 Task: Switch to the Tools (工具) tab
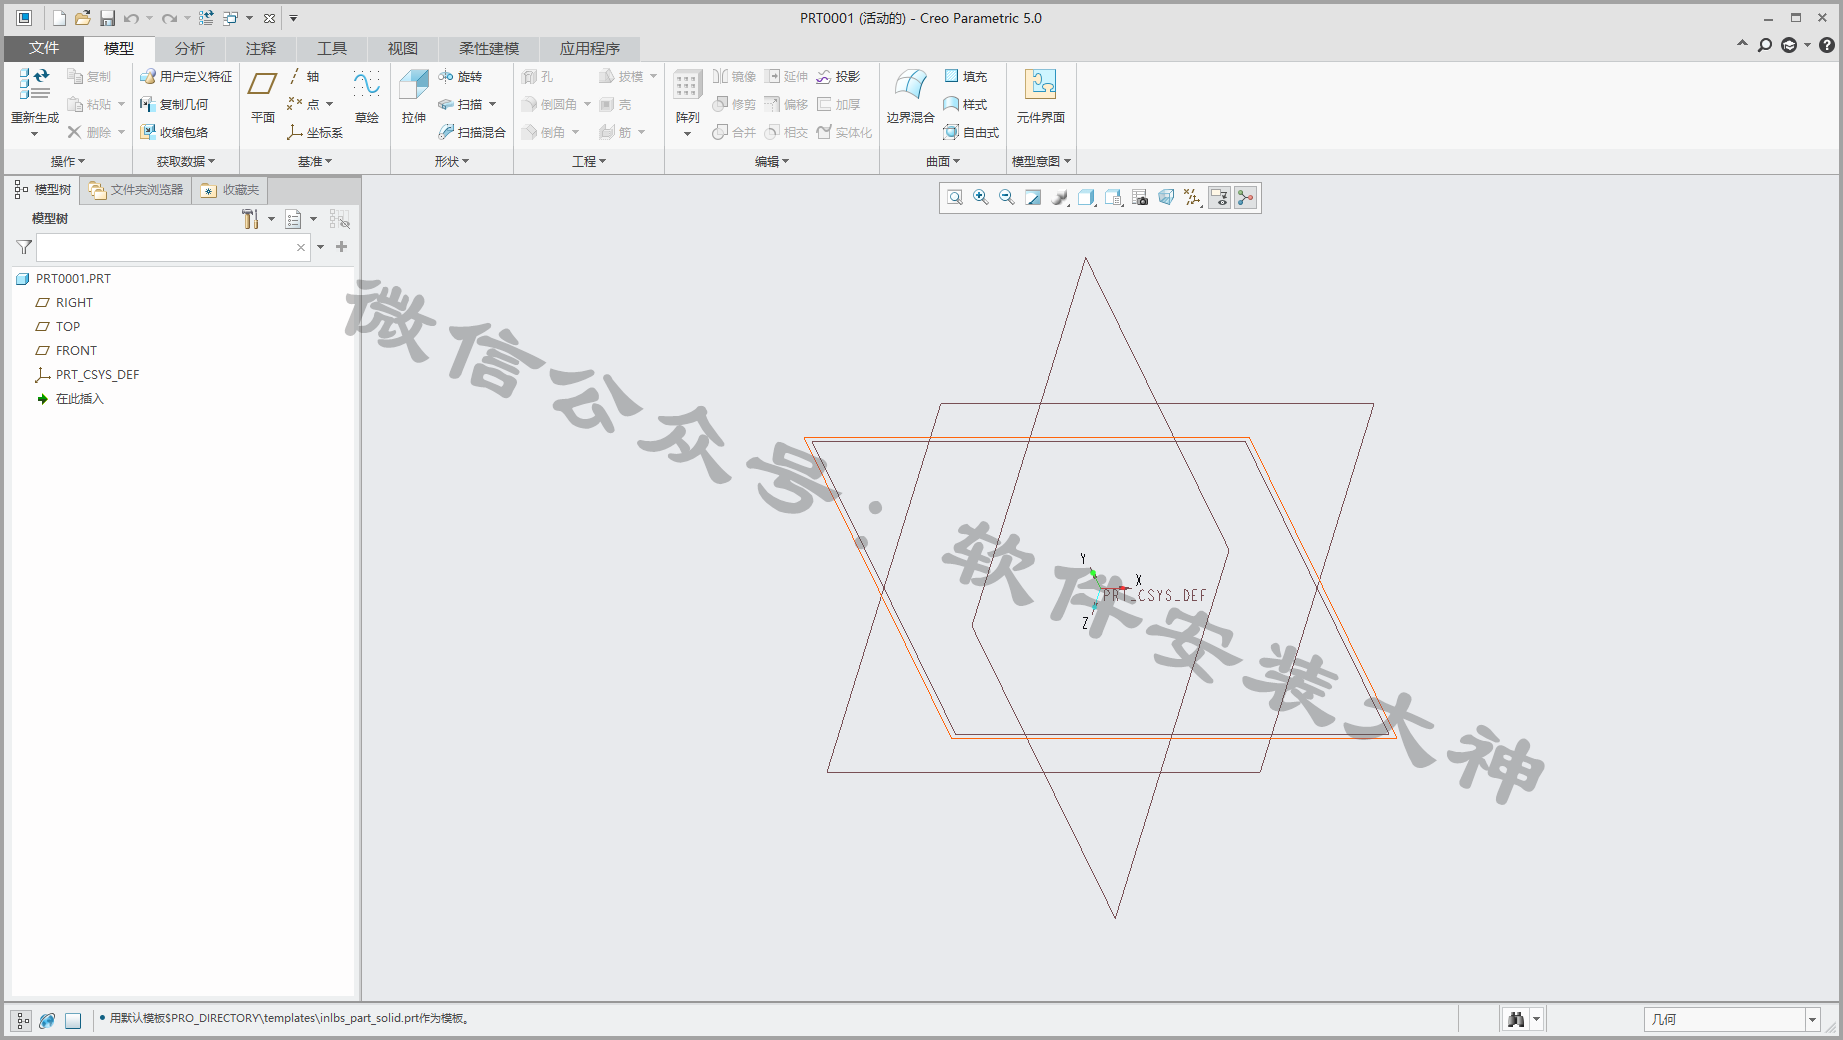click(332, 48)
